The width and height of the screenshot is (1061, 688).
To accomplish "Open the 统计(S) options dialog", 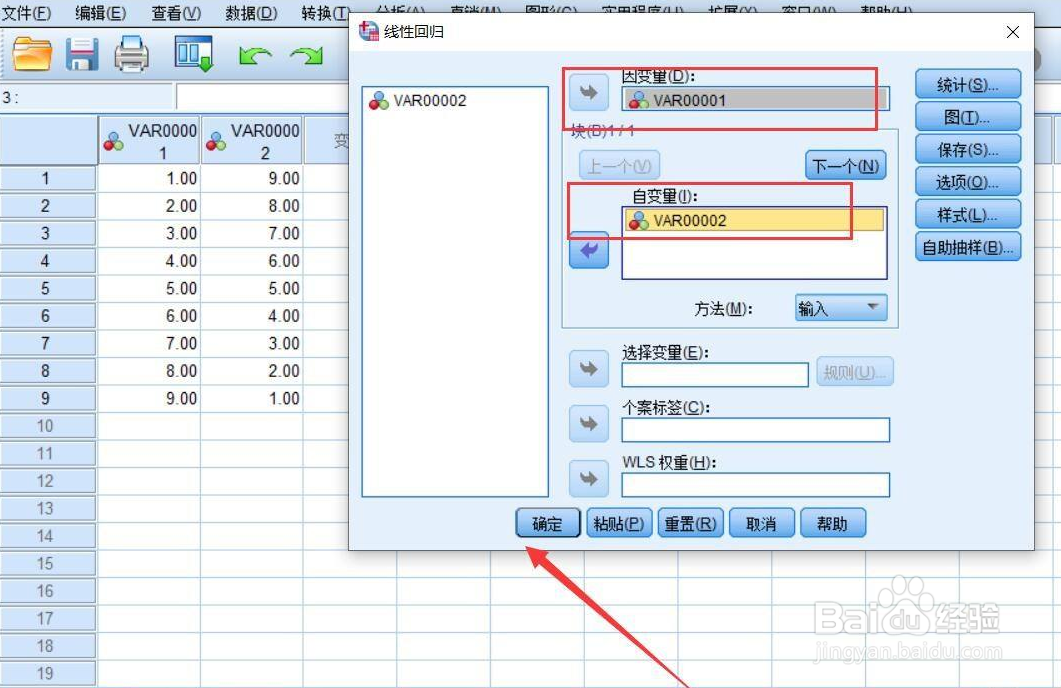I will click(966, 84).
